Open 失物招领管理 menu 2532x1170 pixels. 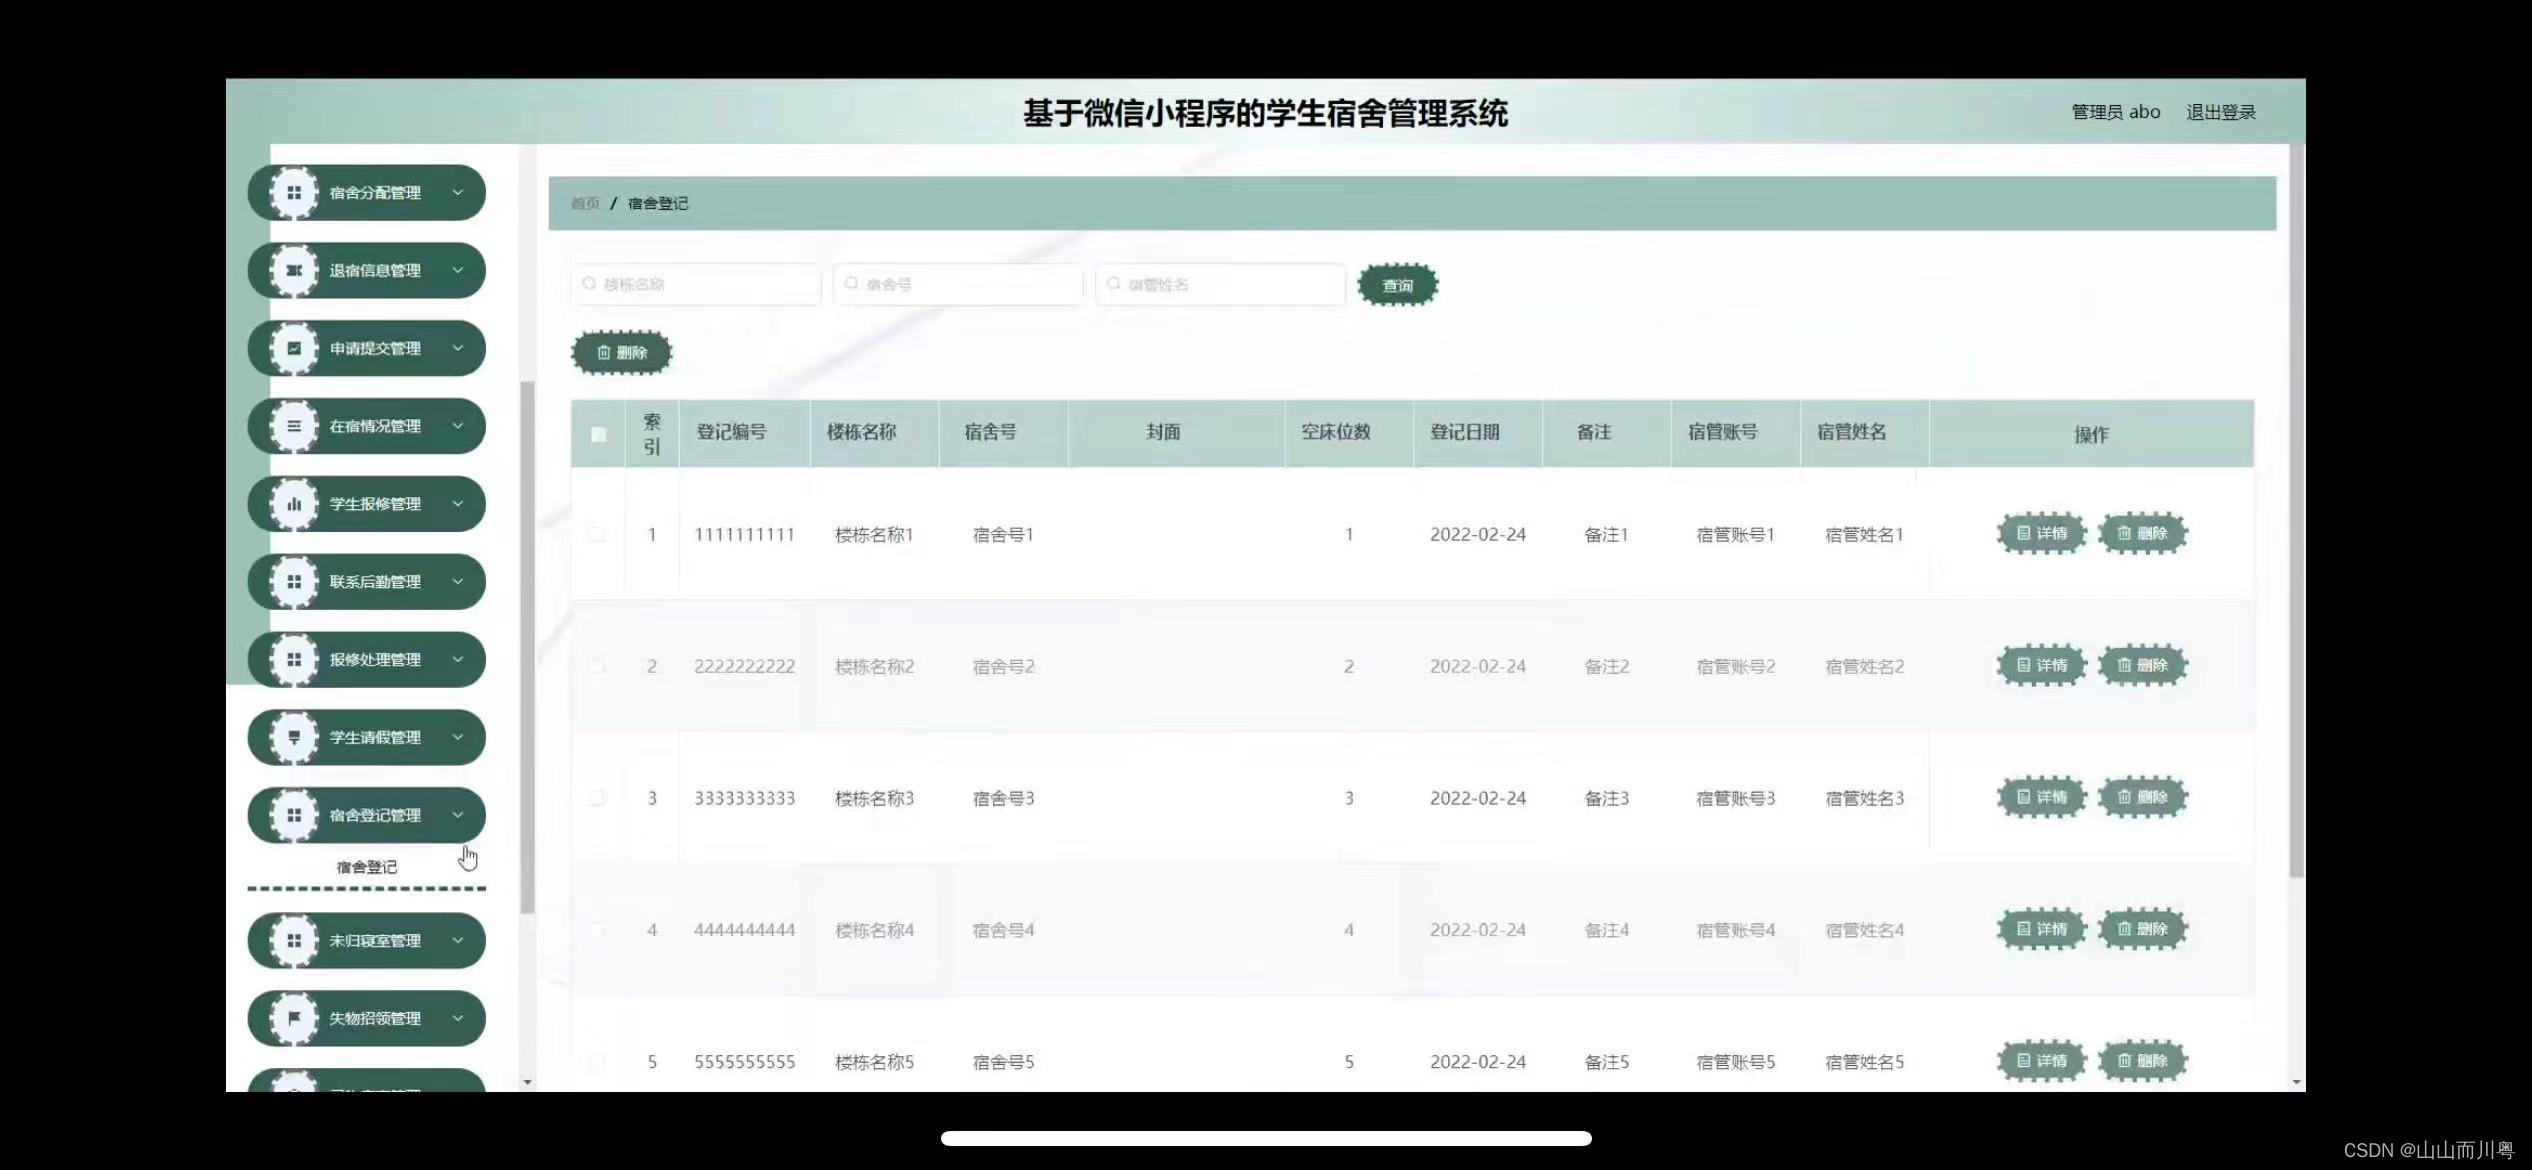coord(366,1019)
